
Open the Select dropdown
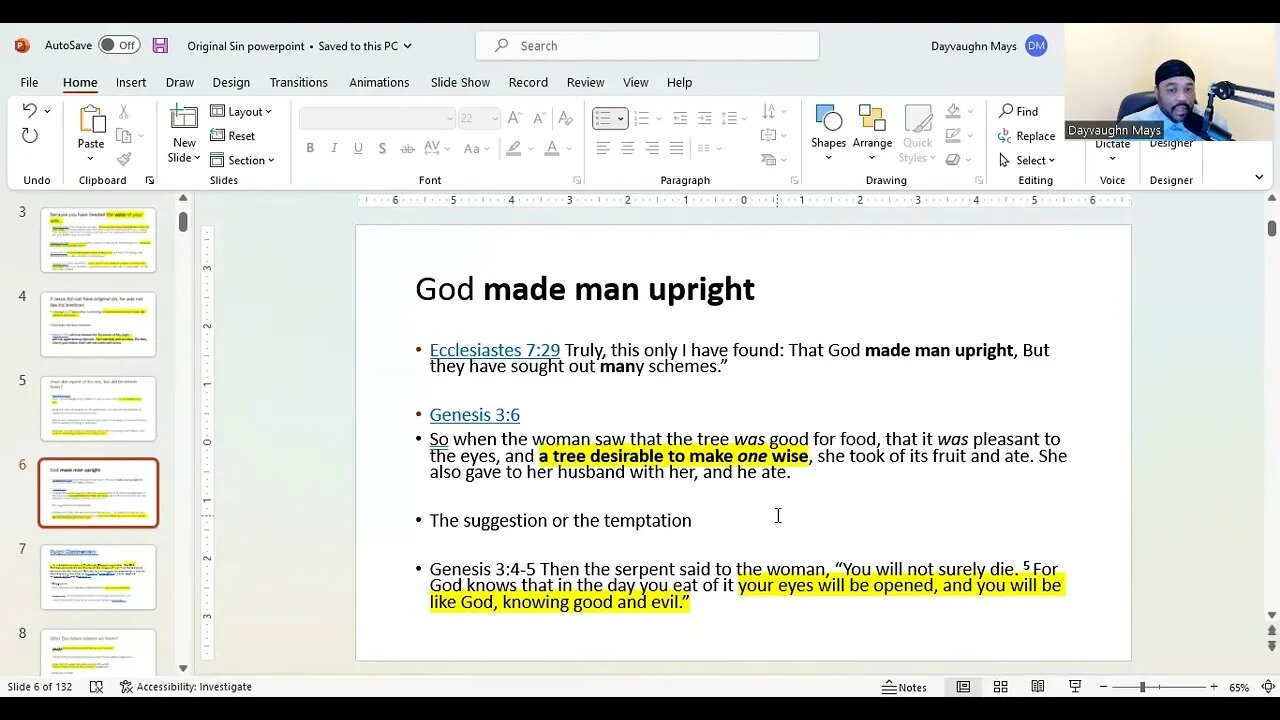pyautogui.click(x=1026, y=160)
